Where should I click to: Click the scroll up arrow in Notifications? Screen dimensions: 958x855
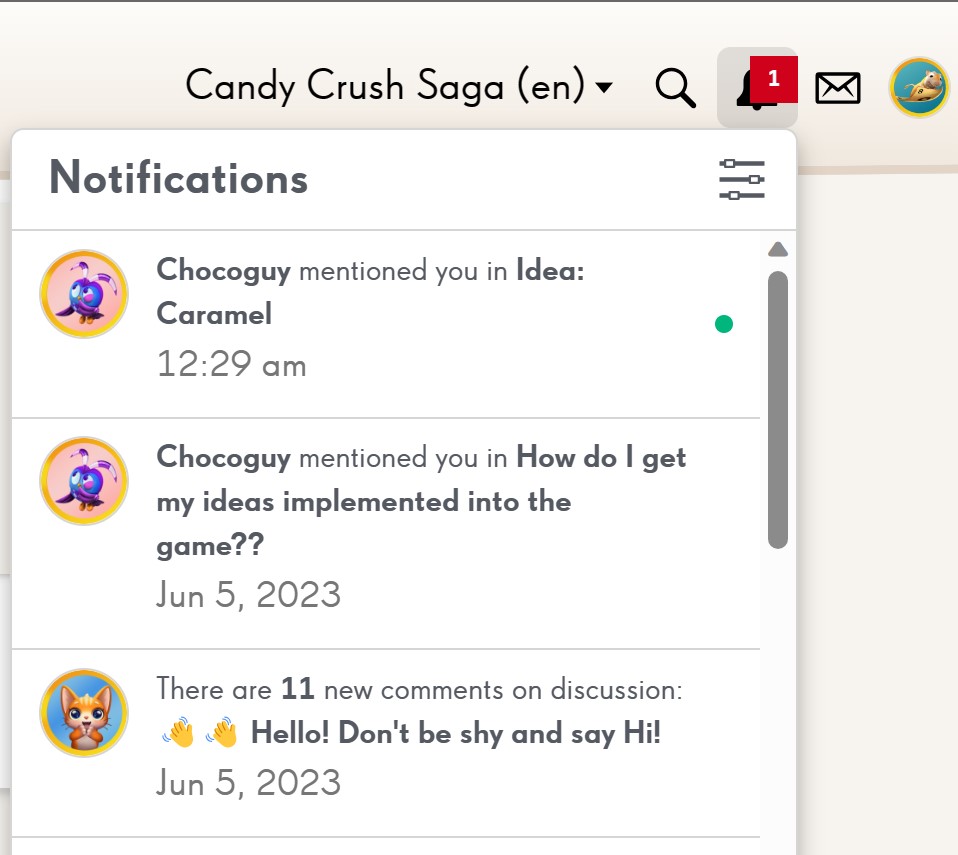[778, 249]
